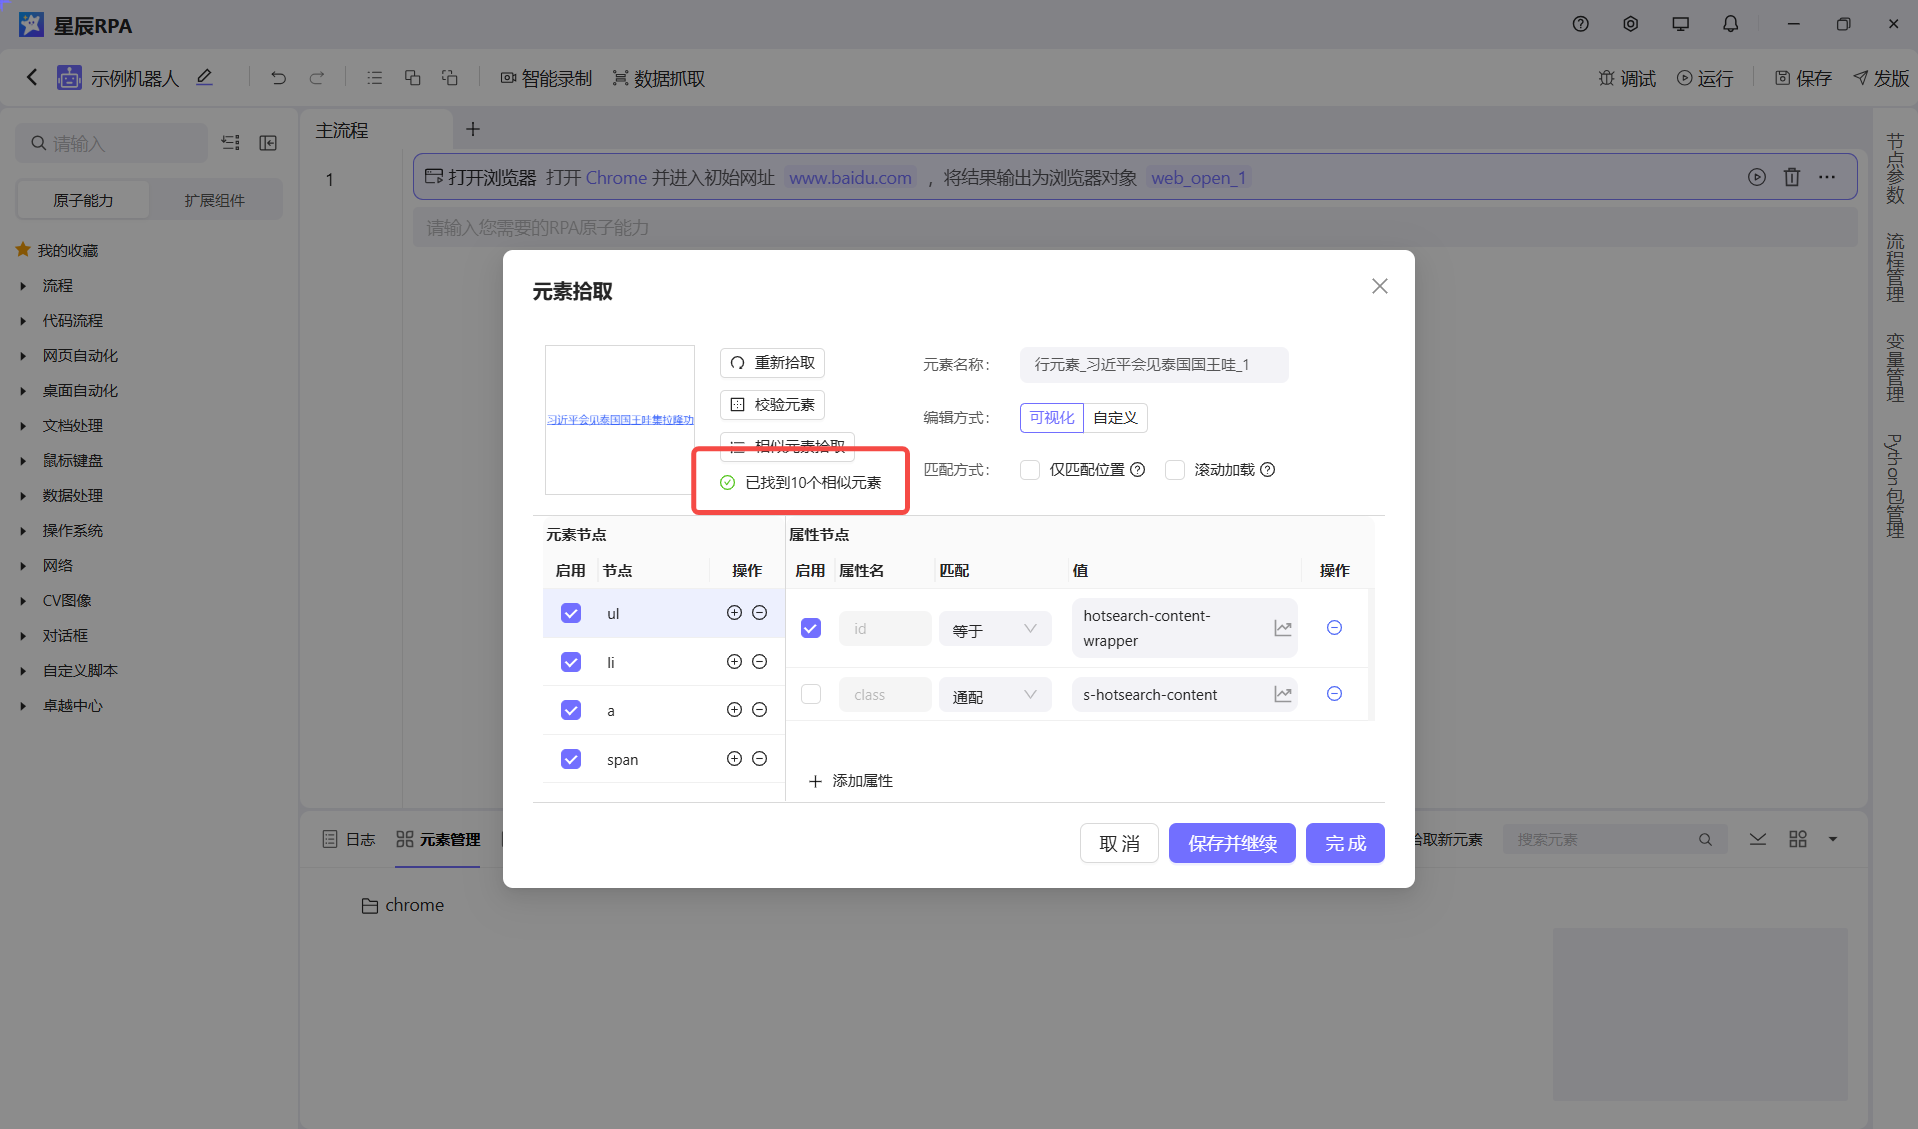Check the 仅匹配位置 option
Screen dimensions: 1918x1129
tap(1030, 470)
